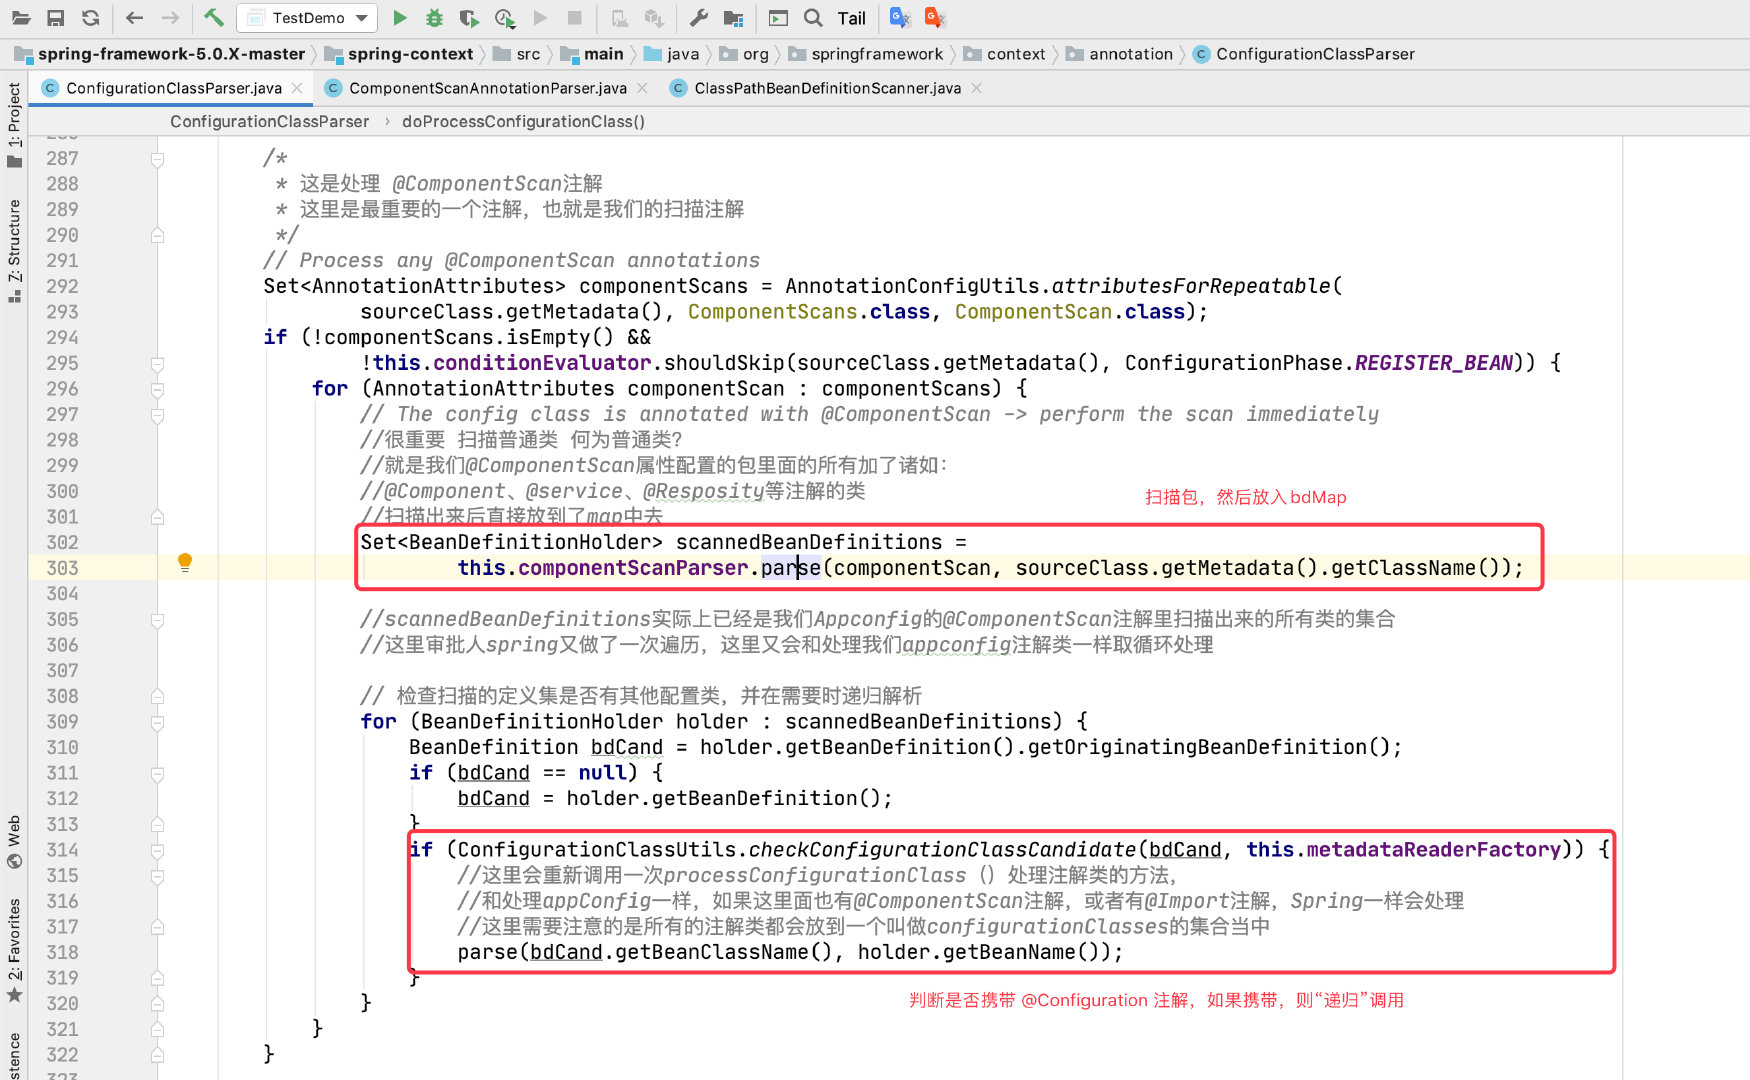Viewport: 1750px width, 1080px height.
Task: Click the profiler run icon with clock
Action: coord(505,17)
